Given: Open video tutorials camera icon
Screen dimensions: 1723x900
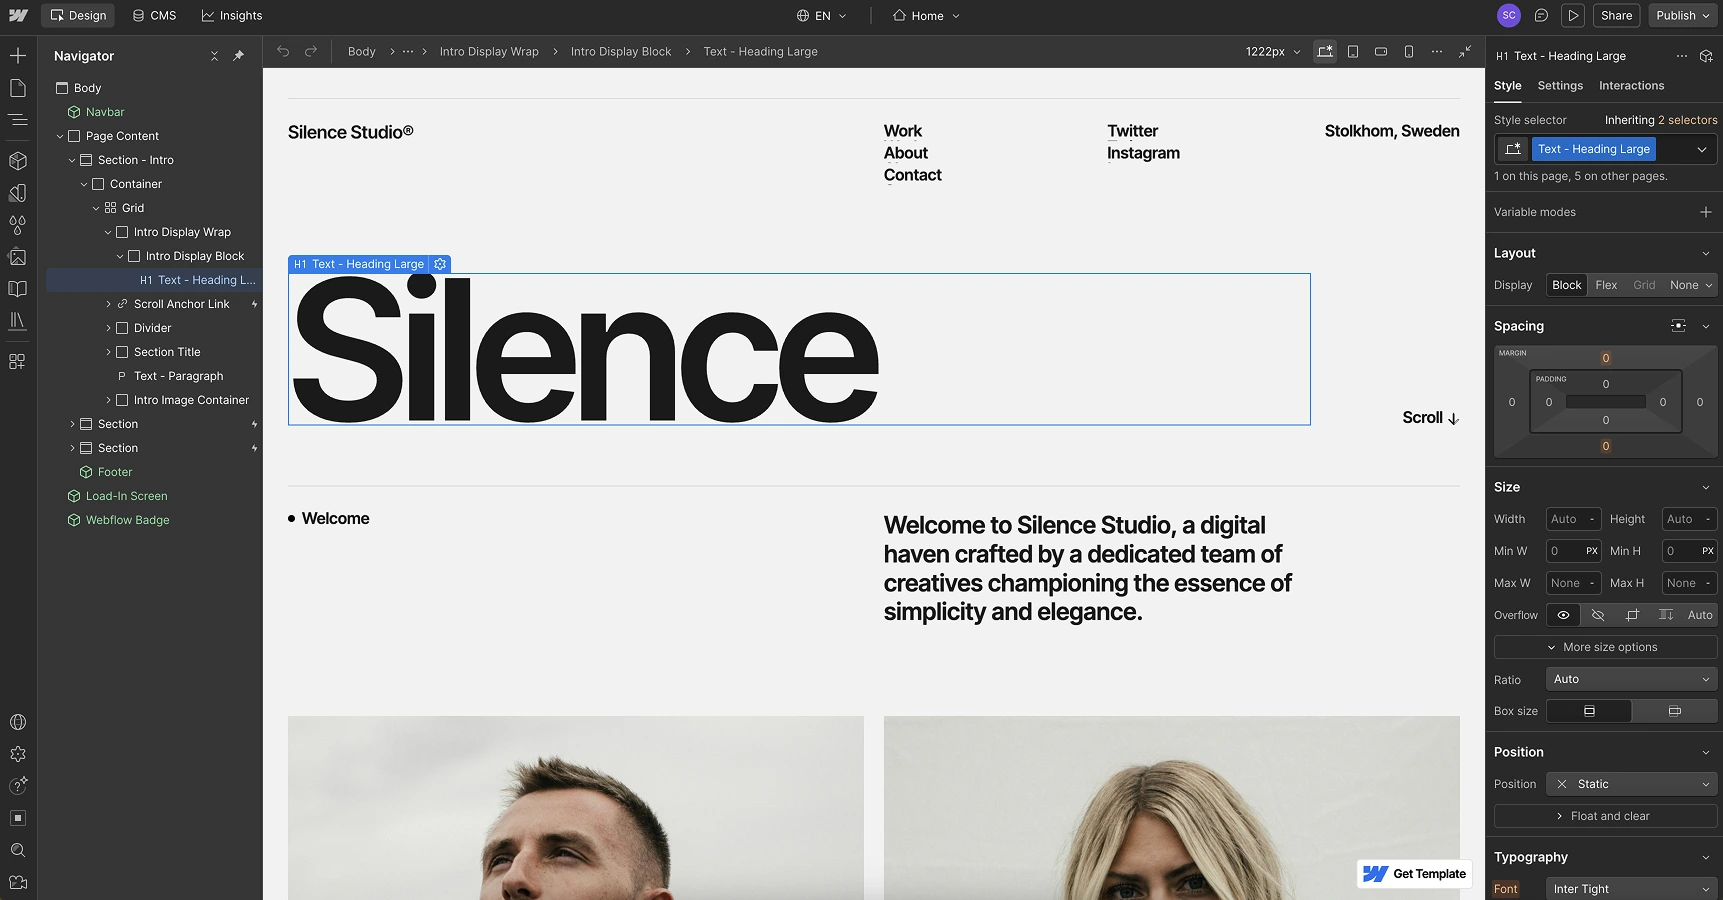Looking at the screenshot, I should tap(18, 882).
